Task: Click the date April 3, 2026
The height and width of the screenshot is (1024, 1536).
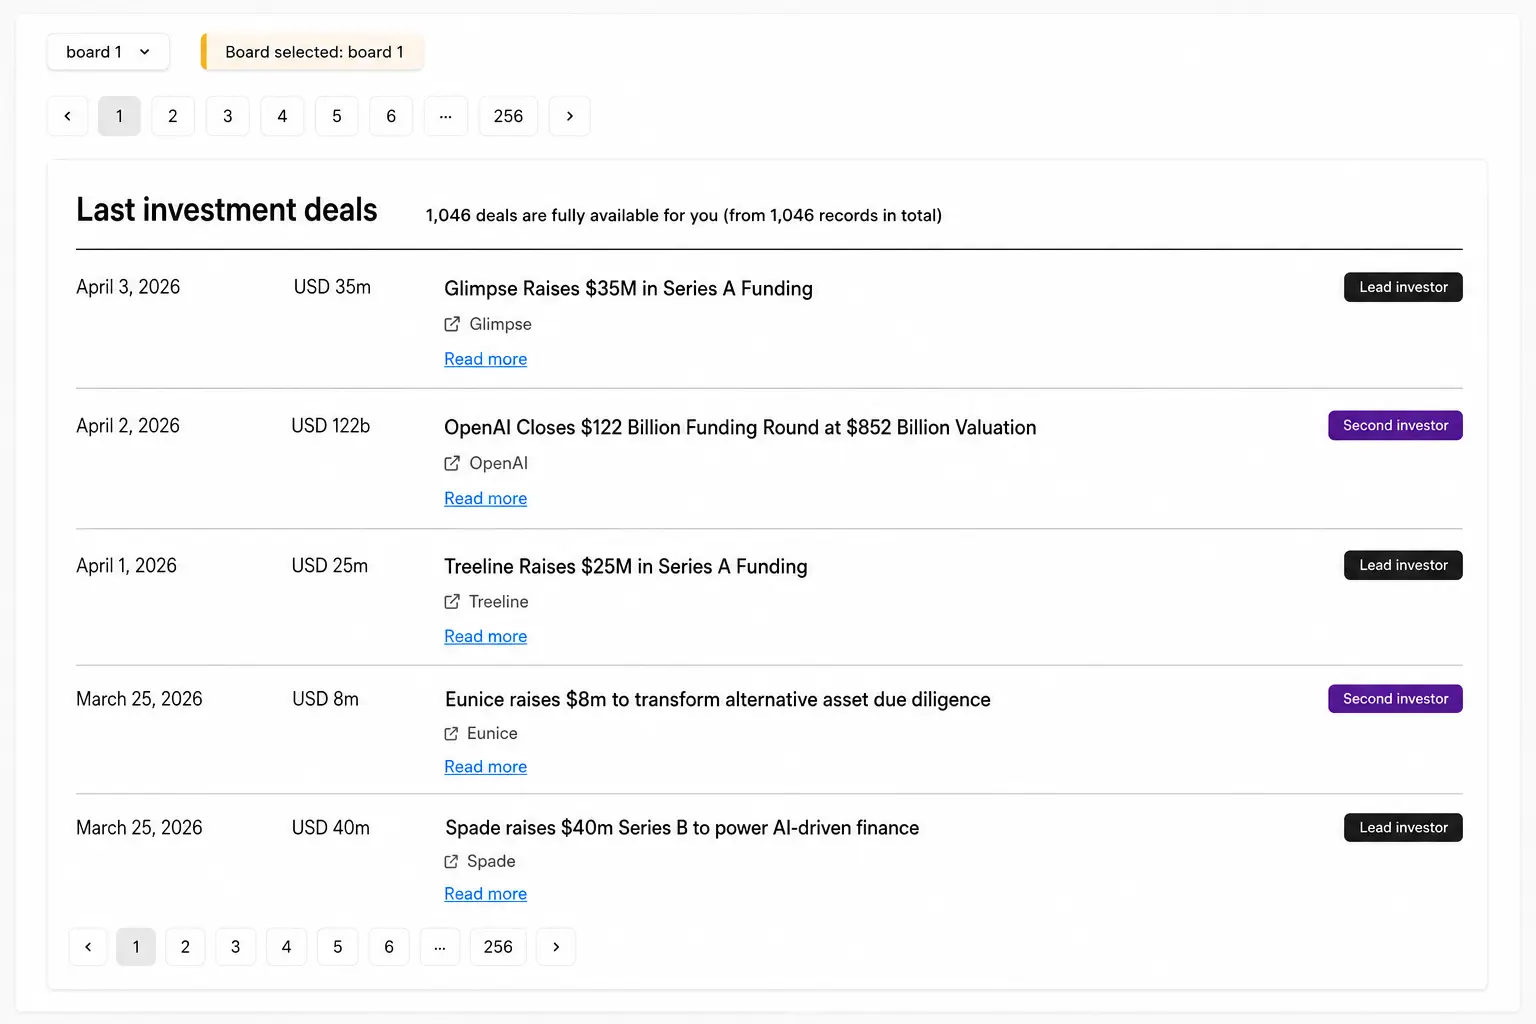Action: [128, 287]
